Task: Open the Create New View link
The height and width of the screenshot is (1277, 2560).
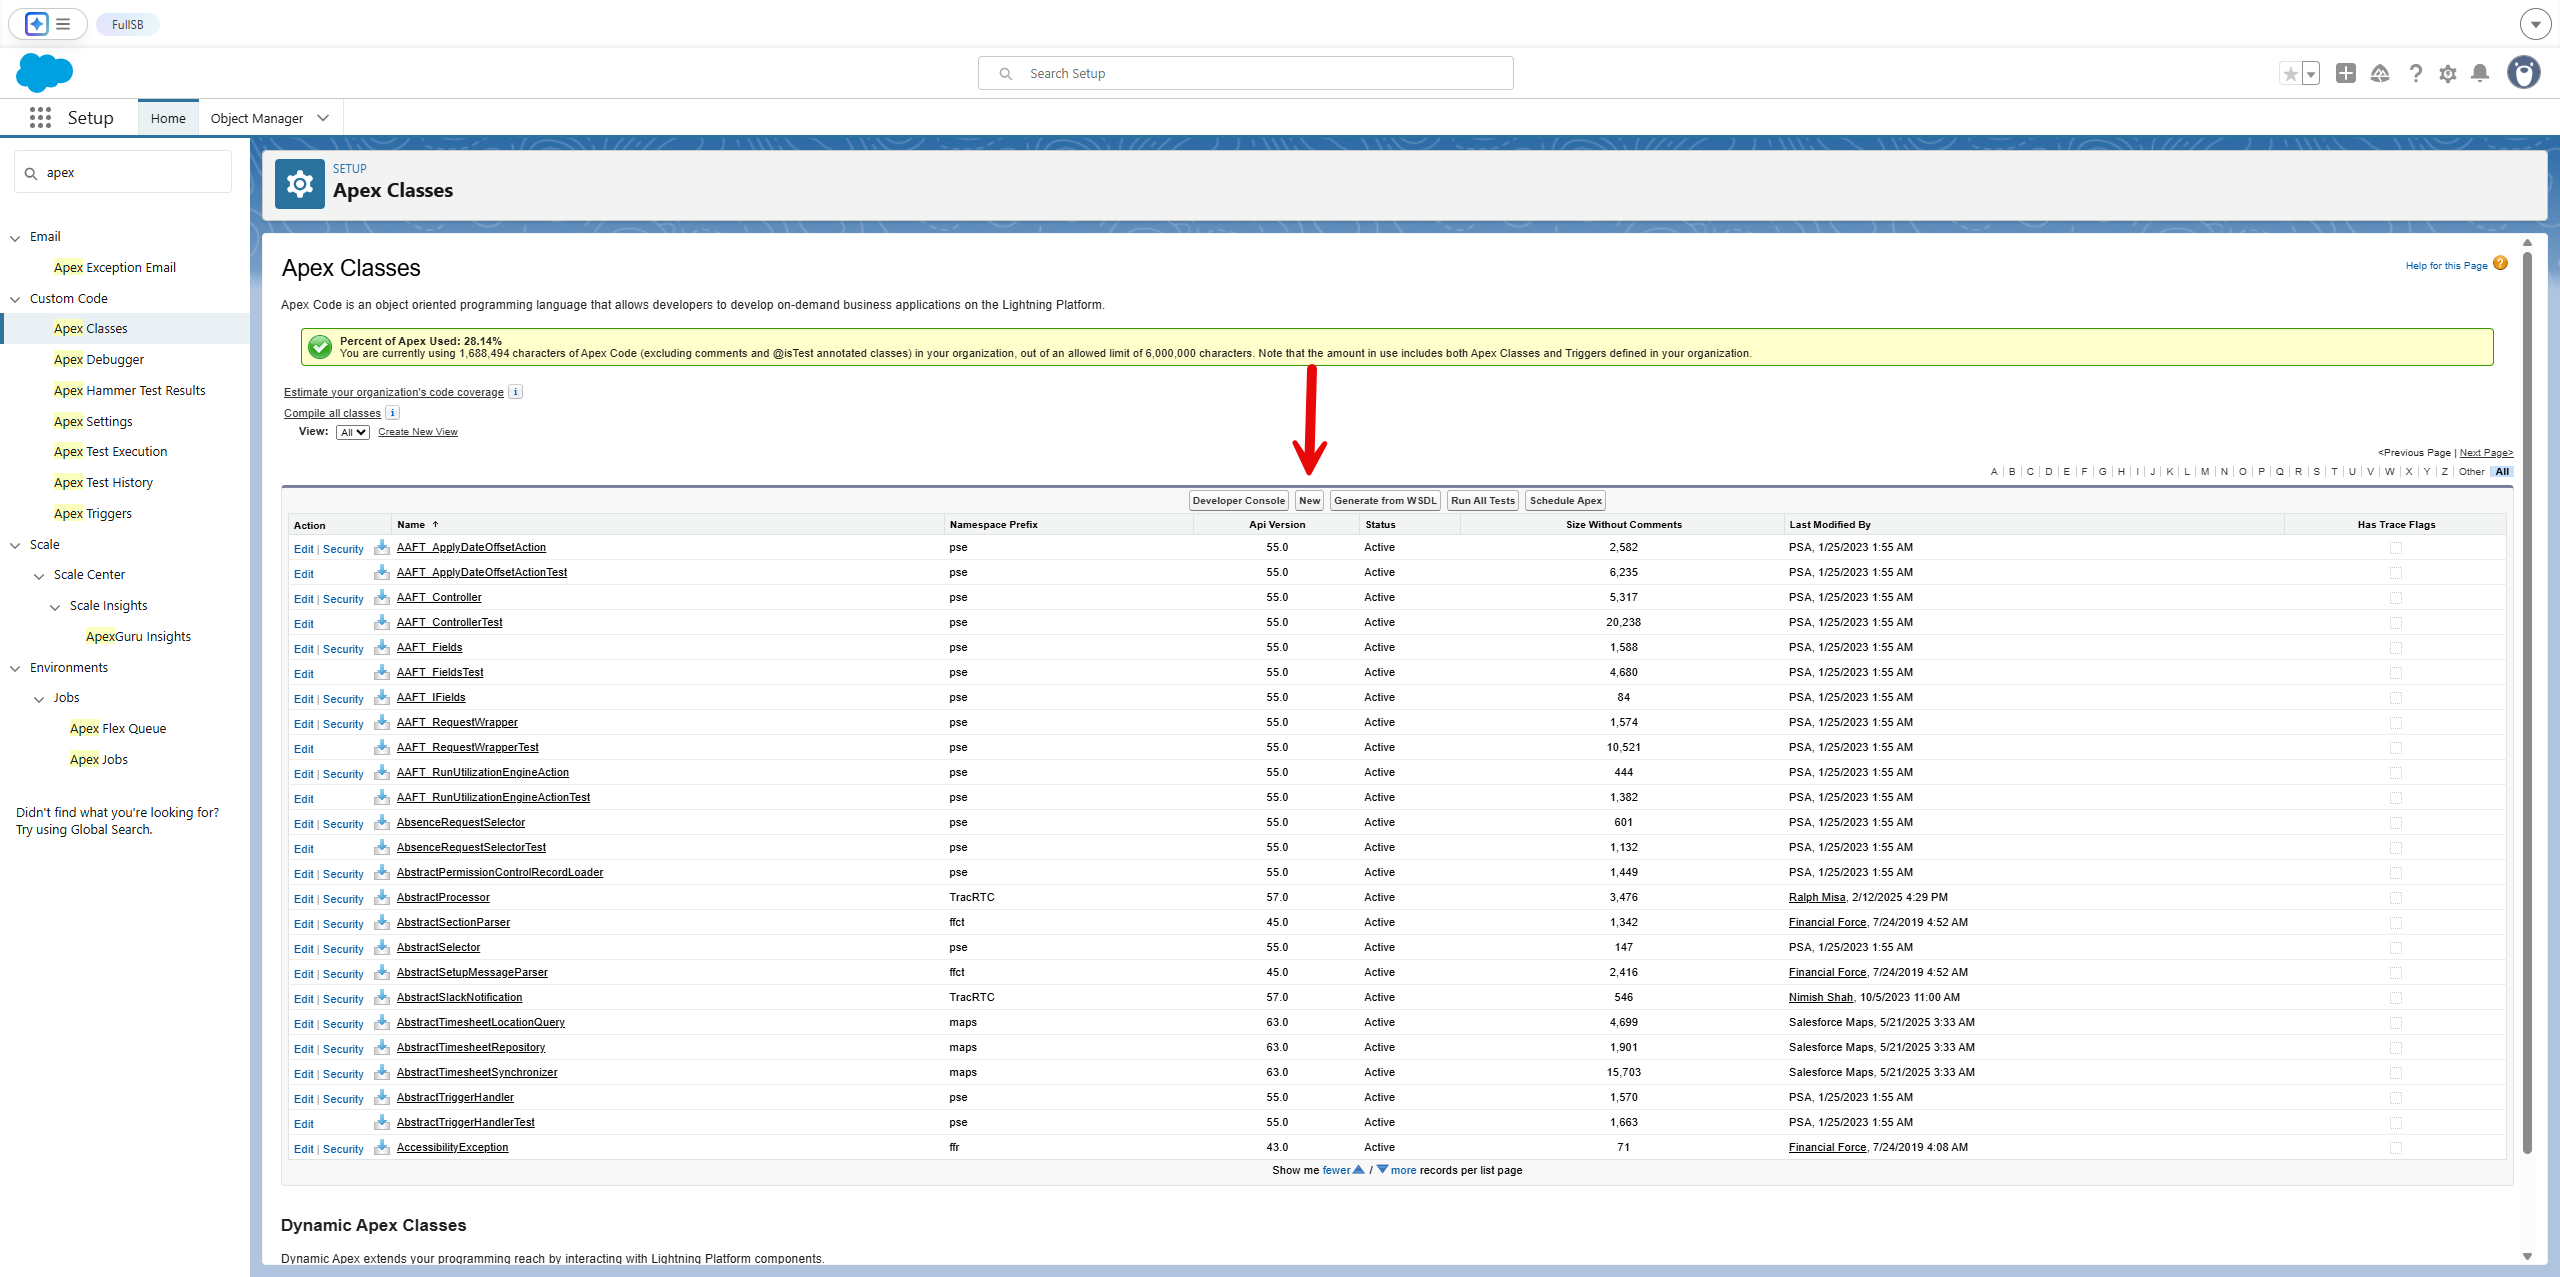Action: 418,432
